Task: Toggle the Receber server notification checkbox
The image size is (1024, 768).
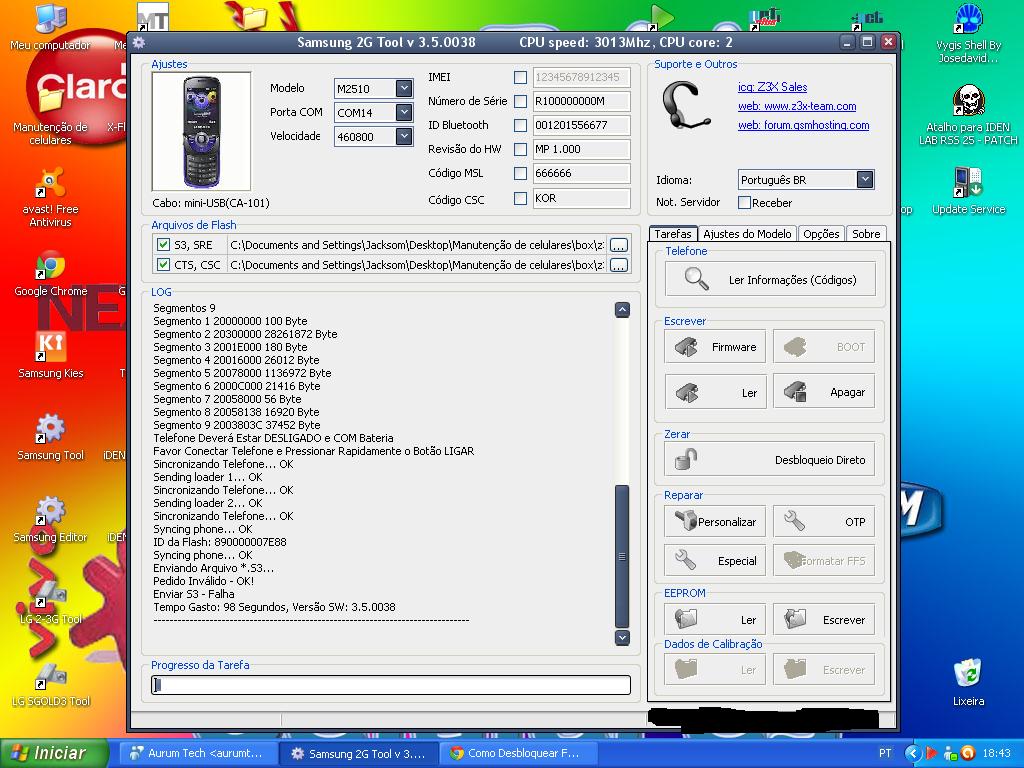Action: pos(744,202)
